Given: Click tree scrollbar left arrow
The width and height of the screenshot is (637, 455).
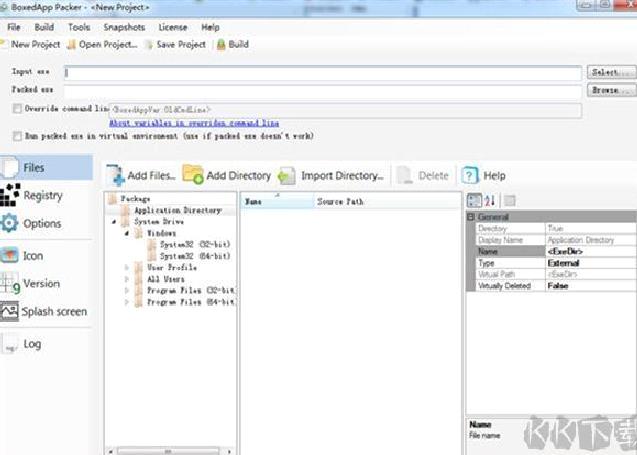Looking at the screenshot, I should click(x=110, y=451).
